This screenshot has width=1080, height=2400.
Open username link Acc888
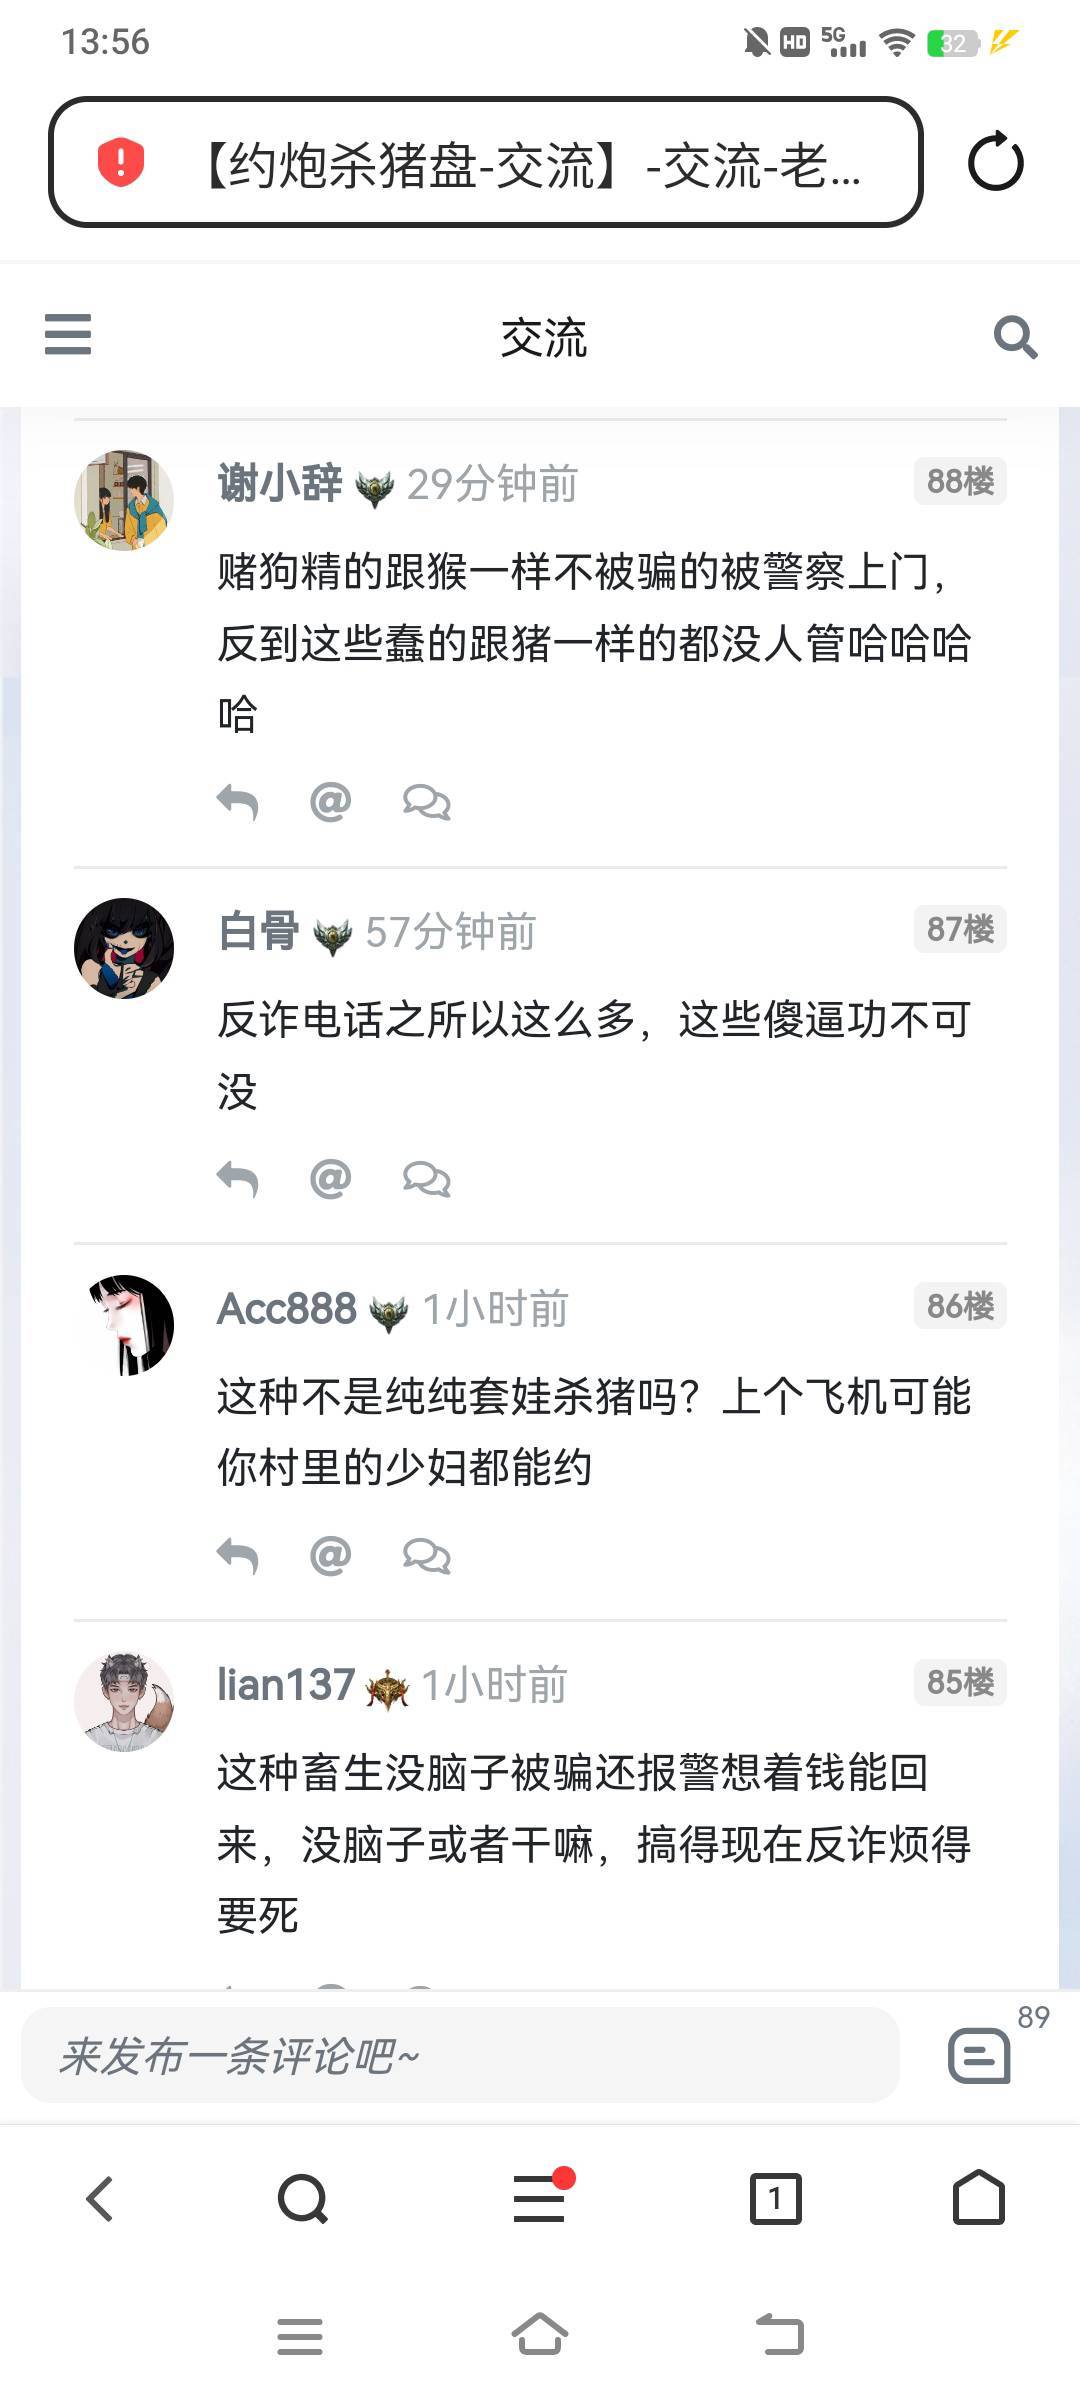[287, 1308]
